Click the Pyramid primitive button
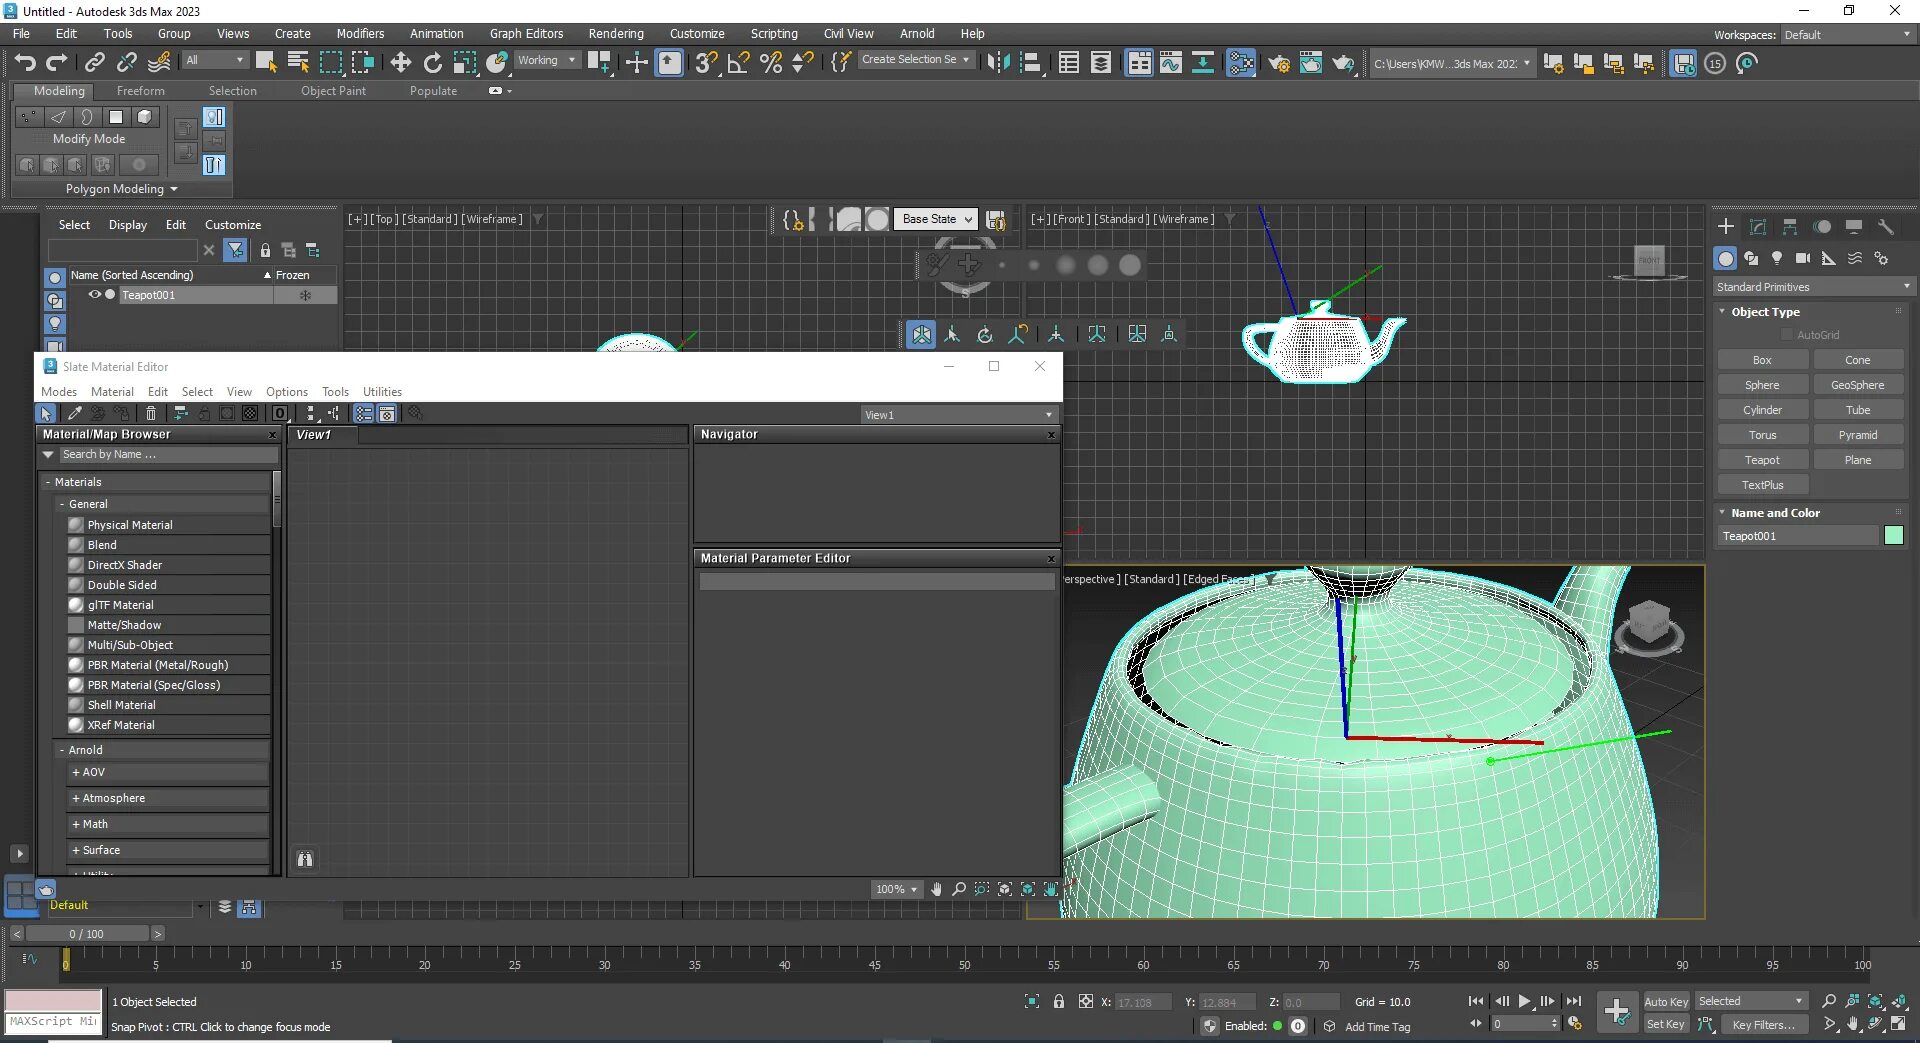The height and width of the screenshot is (1043, 1920). click(1858, 435)
